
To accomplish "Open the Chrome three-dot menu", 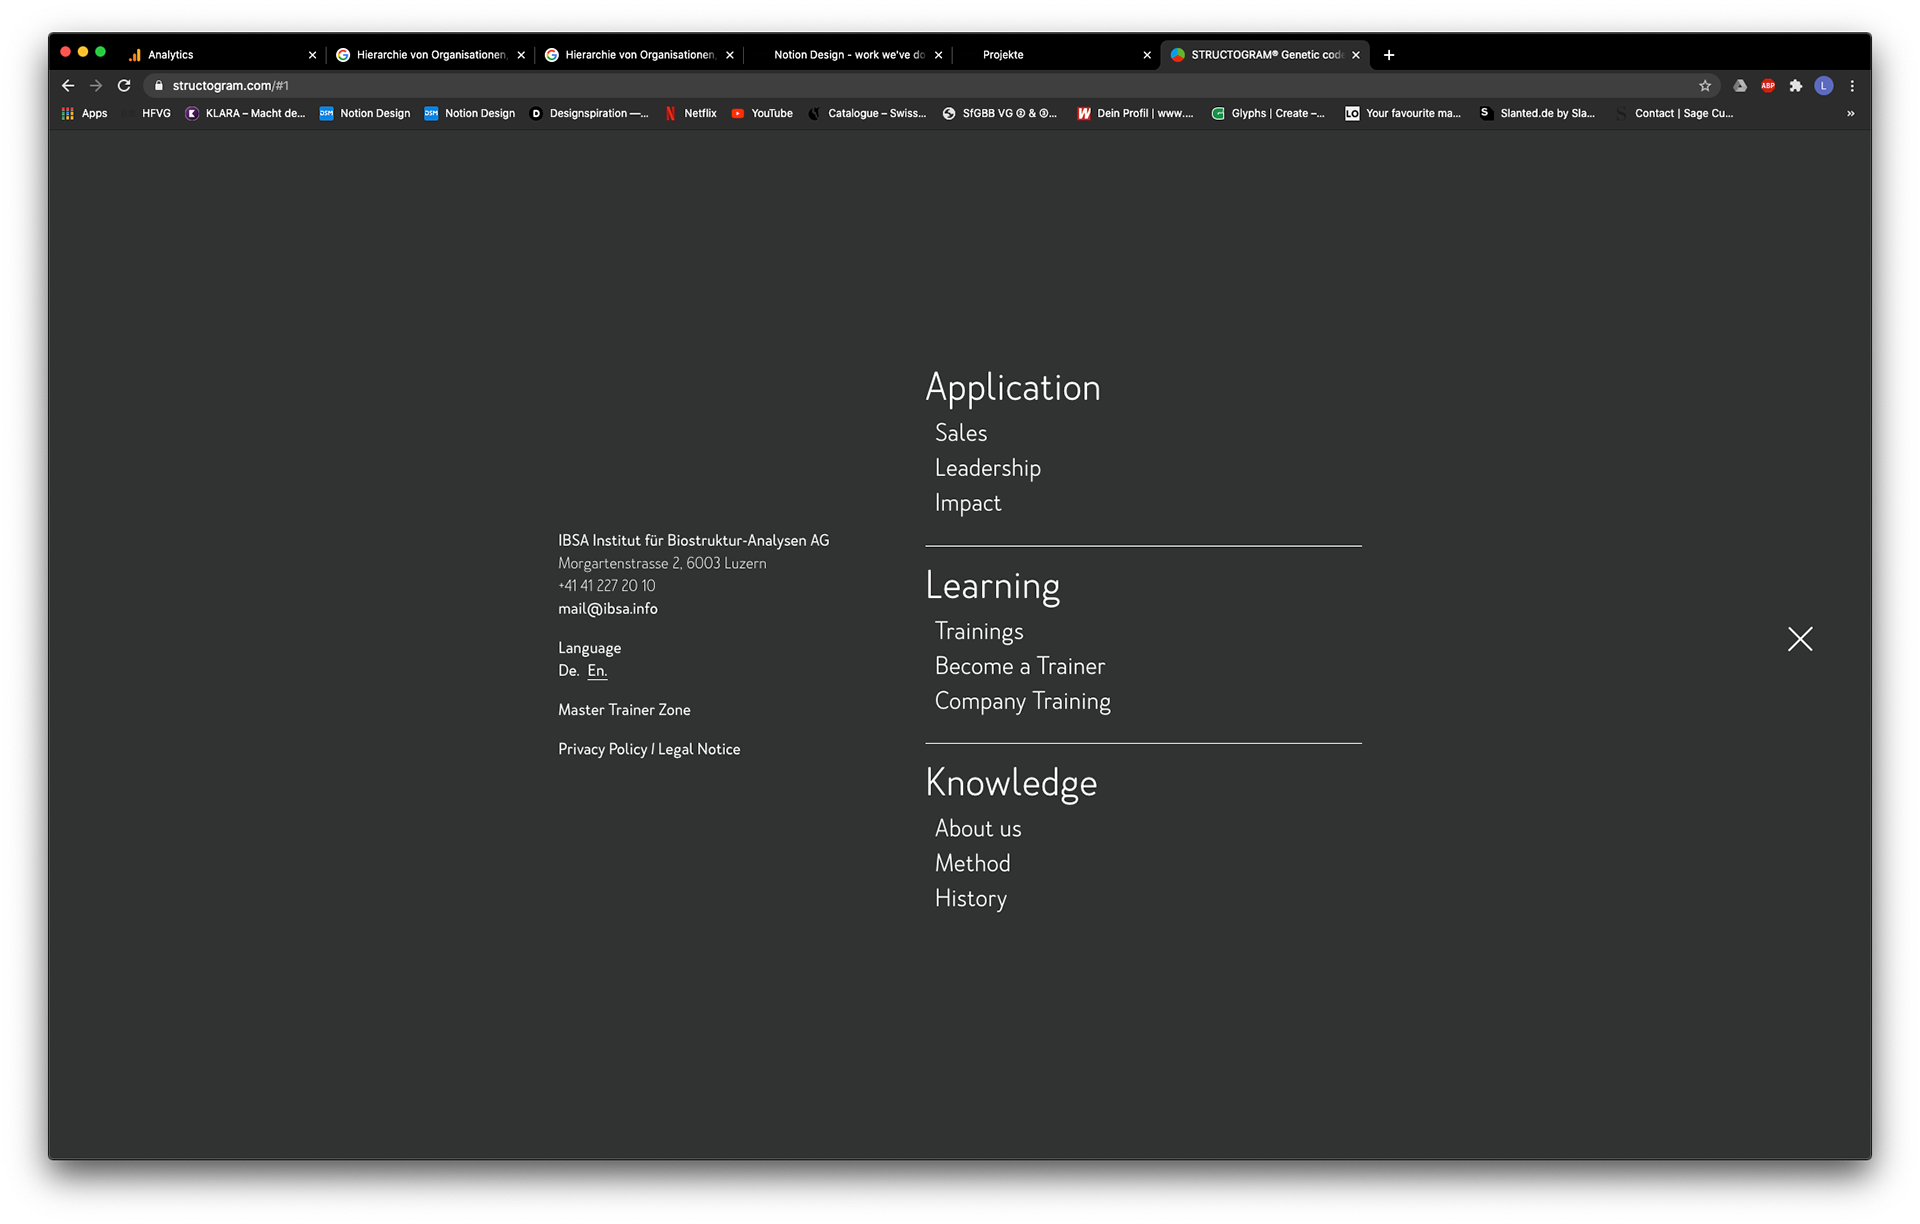I will click(1852, 86).
